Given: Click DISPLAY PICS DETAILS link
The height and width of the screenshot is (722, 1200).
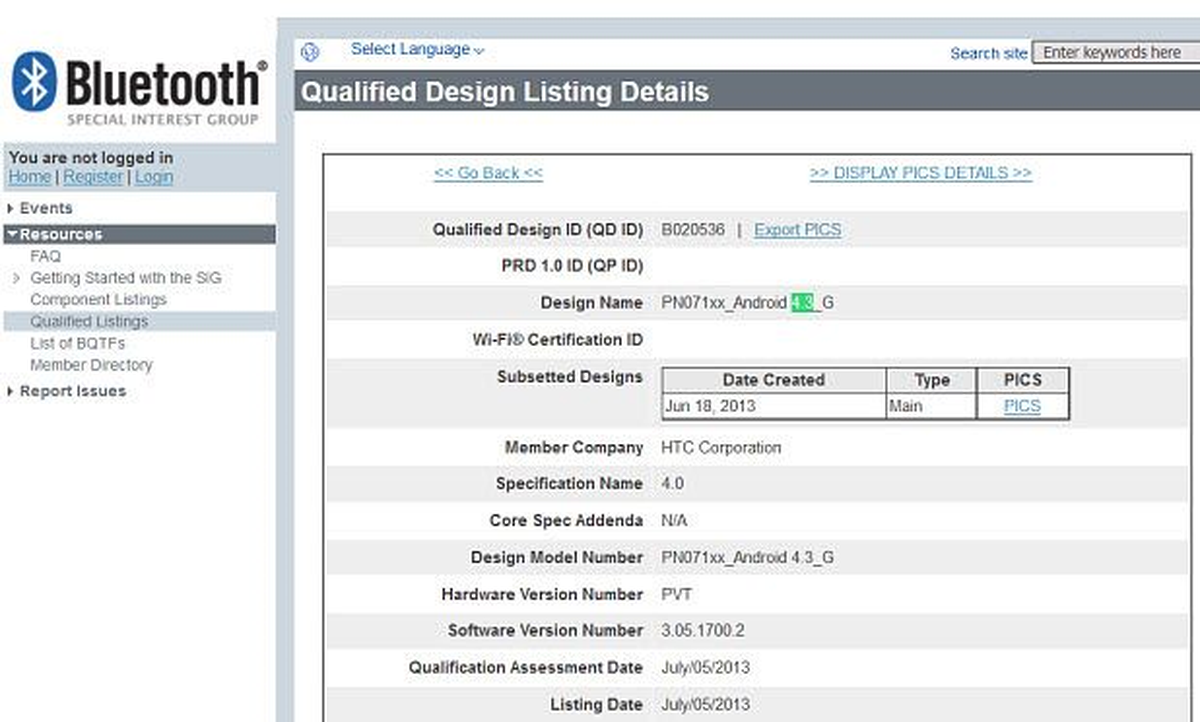Looking at the screenshot, I should click(x=920, y=173).
